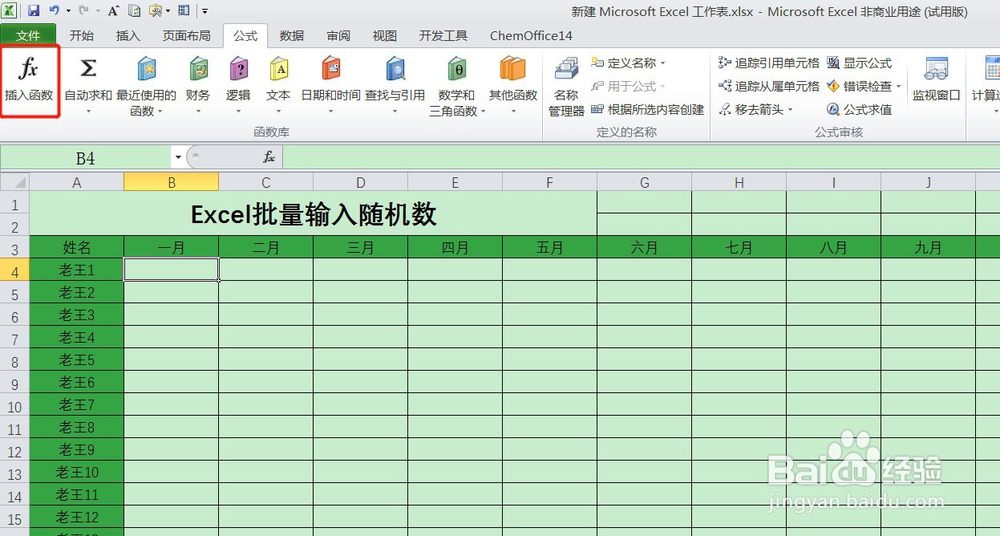1000x536 pixels.
Task: Click into the formula bar input area
Action: pyautogui.click(x=641, y=157)
